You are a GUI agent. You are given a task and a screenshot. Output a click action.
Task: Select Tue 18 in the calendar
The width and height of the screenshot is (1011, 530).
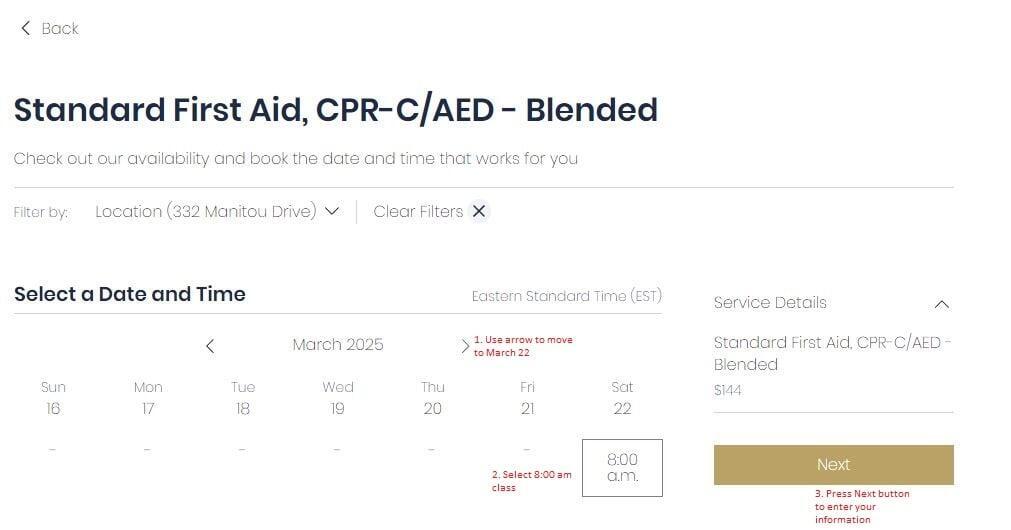[x=242, y=398]
